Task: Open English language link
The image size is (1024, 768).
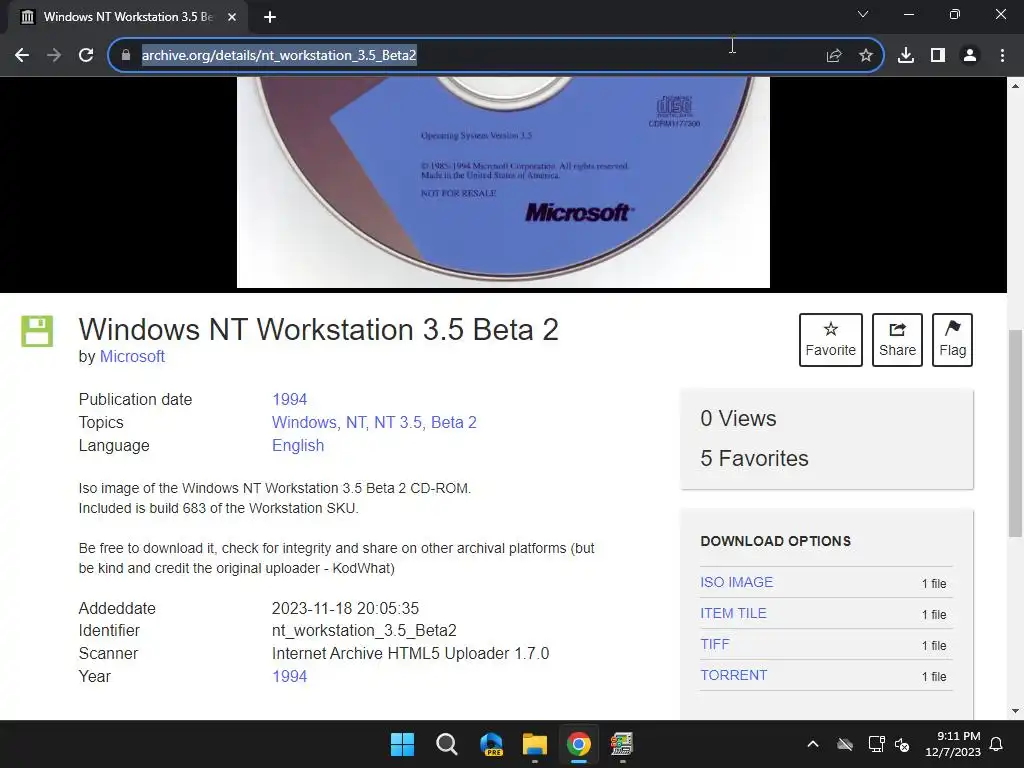Action: click(298, 445)
